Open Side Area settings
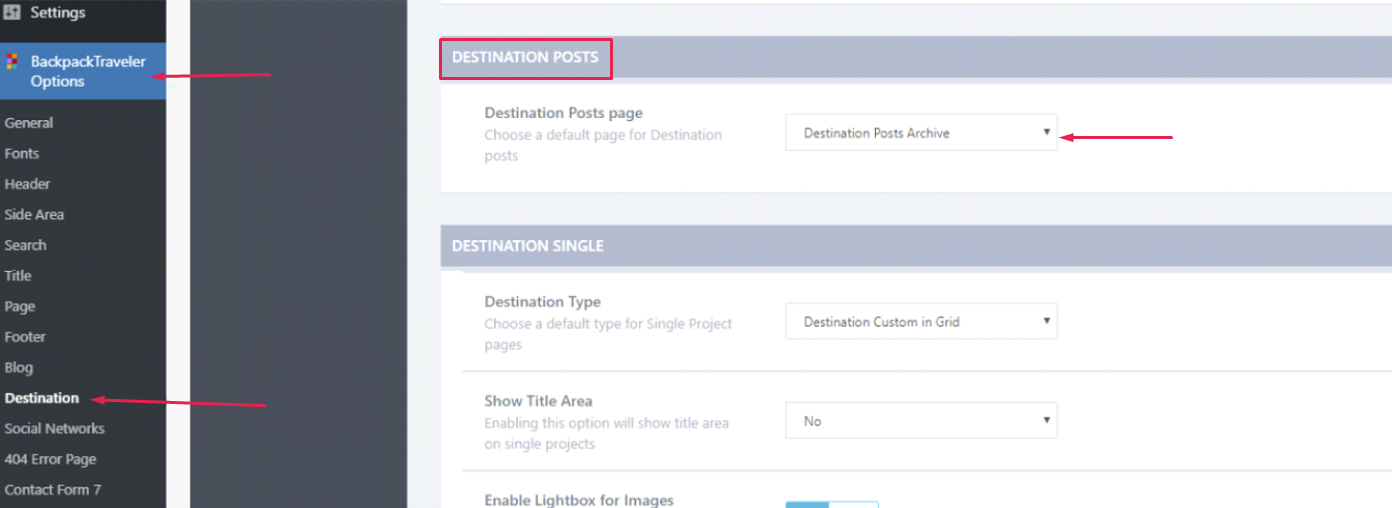The image size is (1392, 508). [x=34, y=215]
